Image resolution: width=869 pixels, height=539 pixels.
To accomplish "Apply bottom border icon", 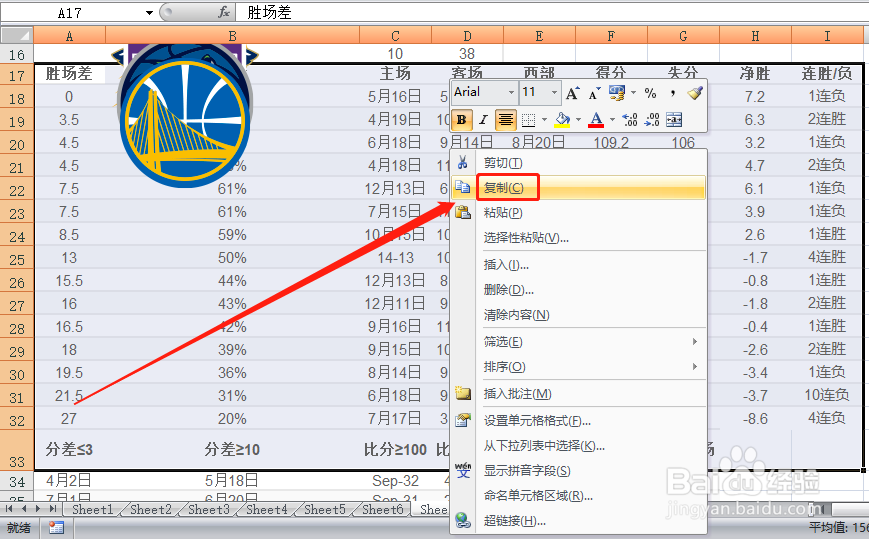I will [x=529, y=120].
